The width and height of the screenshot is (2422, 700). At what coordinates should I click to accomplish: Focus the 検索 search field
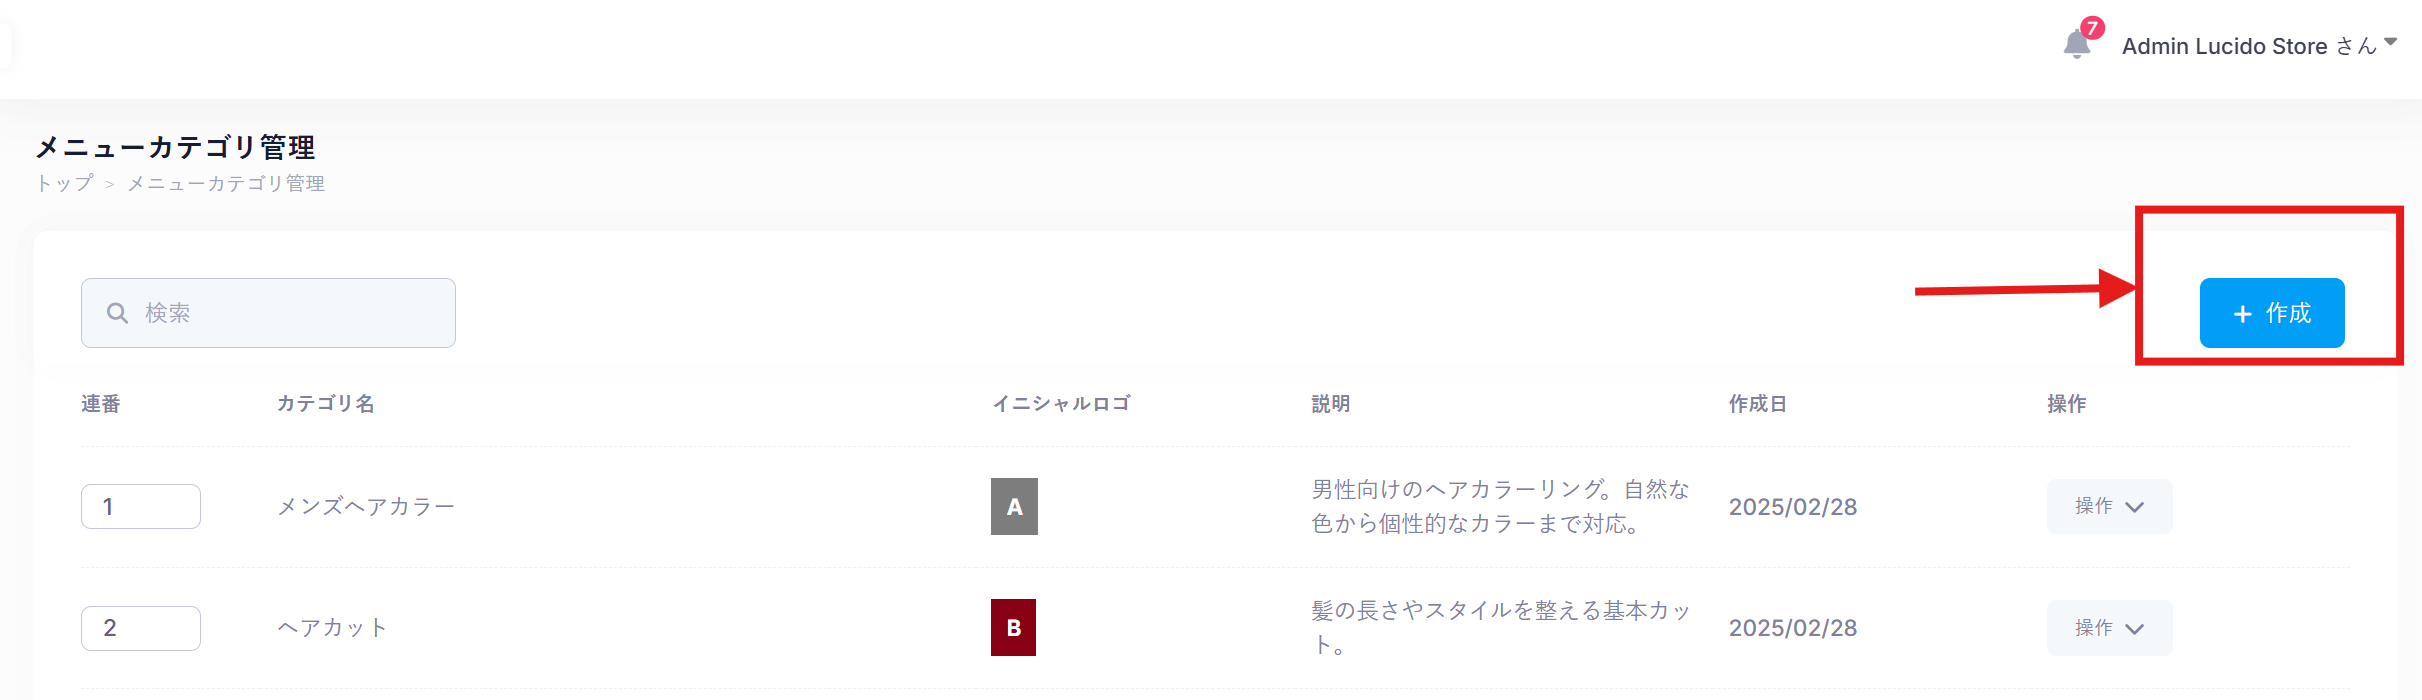point(290,313)
